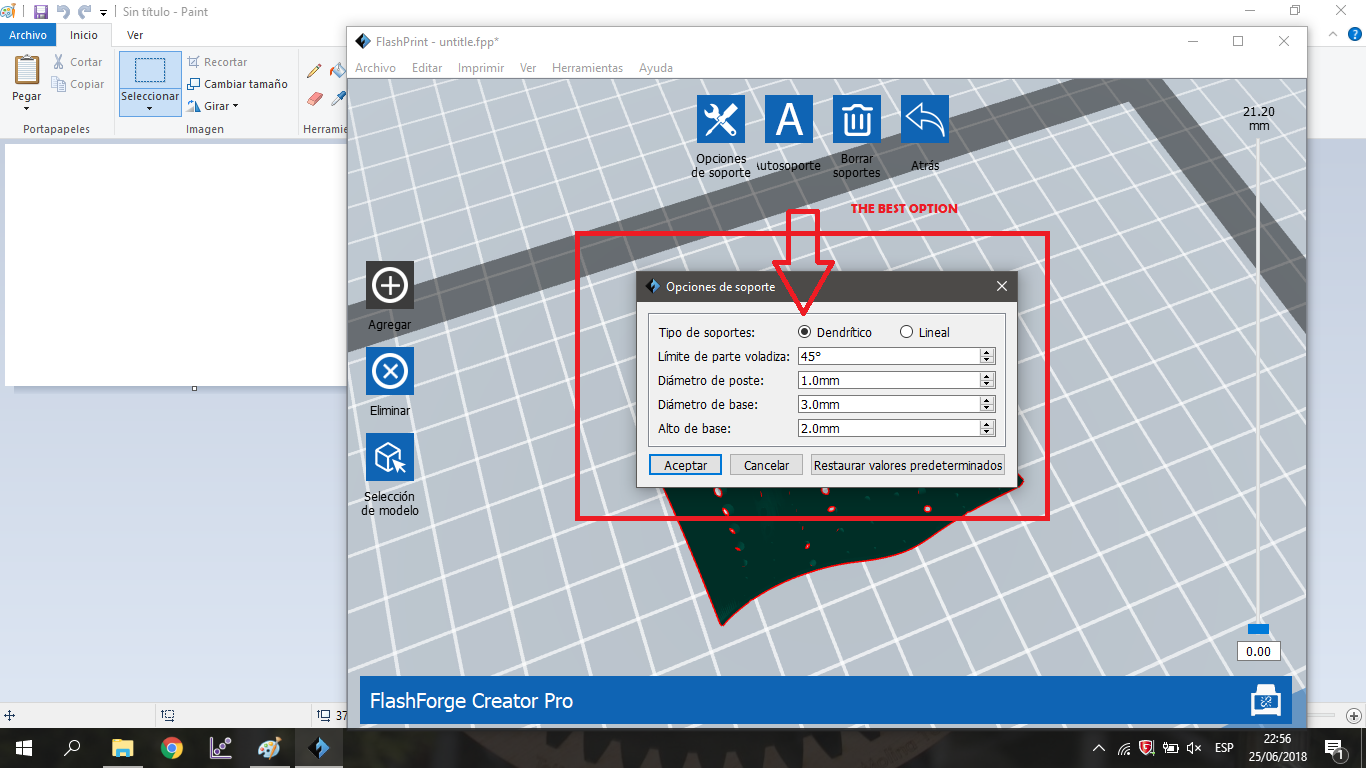Screen dimensions: 1366x768
Task: Select the Lineal support type
Action: [925, 332]
